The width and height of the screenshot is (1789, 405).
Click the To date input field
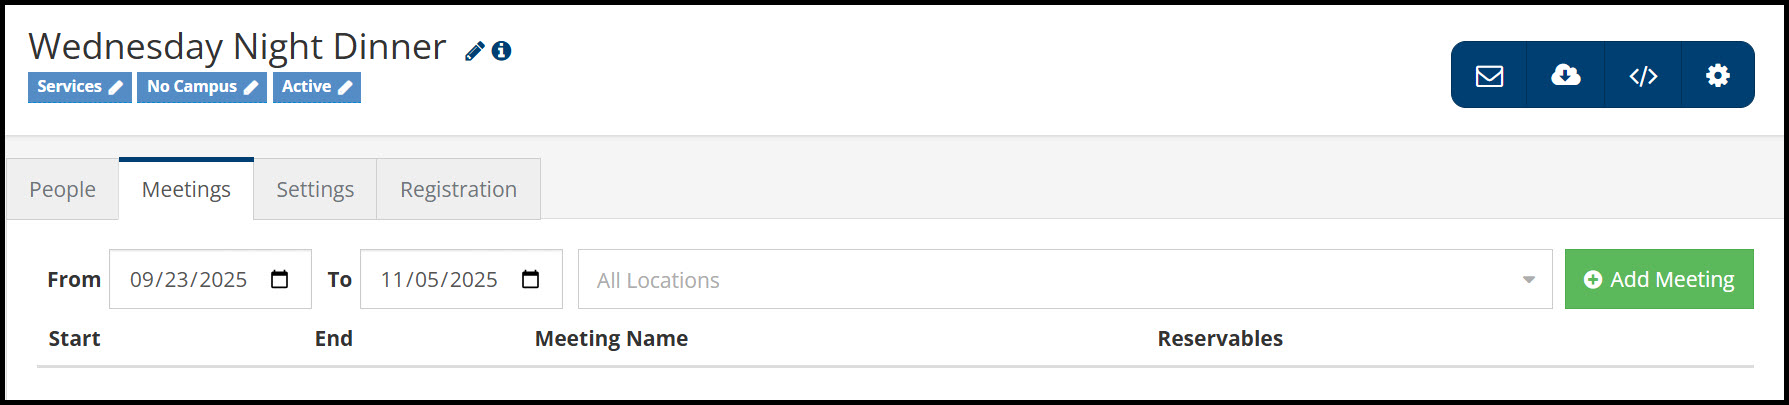pyautogui.click(x=439, y=280)
